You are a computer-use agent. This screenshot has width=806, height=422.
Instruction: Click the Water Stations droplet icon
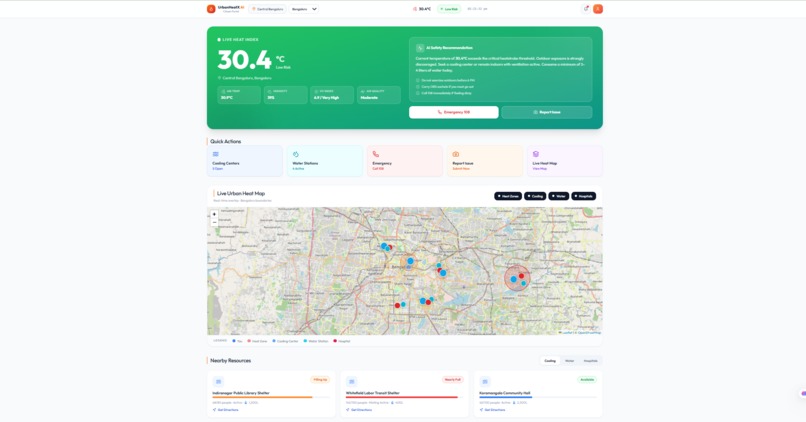296,154
